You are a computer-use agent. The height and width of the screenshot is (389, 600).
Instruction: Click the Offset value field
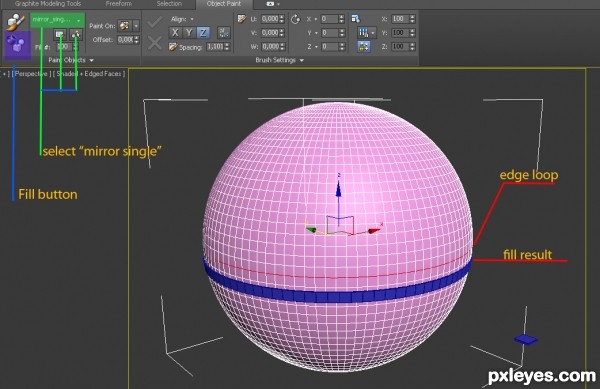(125, 40)
